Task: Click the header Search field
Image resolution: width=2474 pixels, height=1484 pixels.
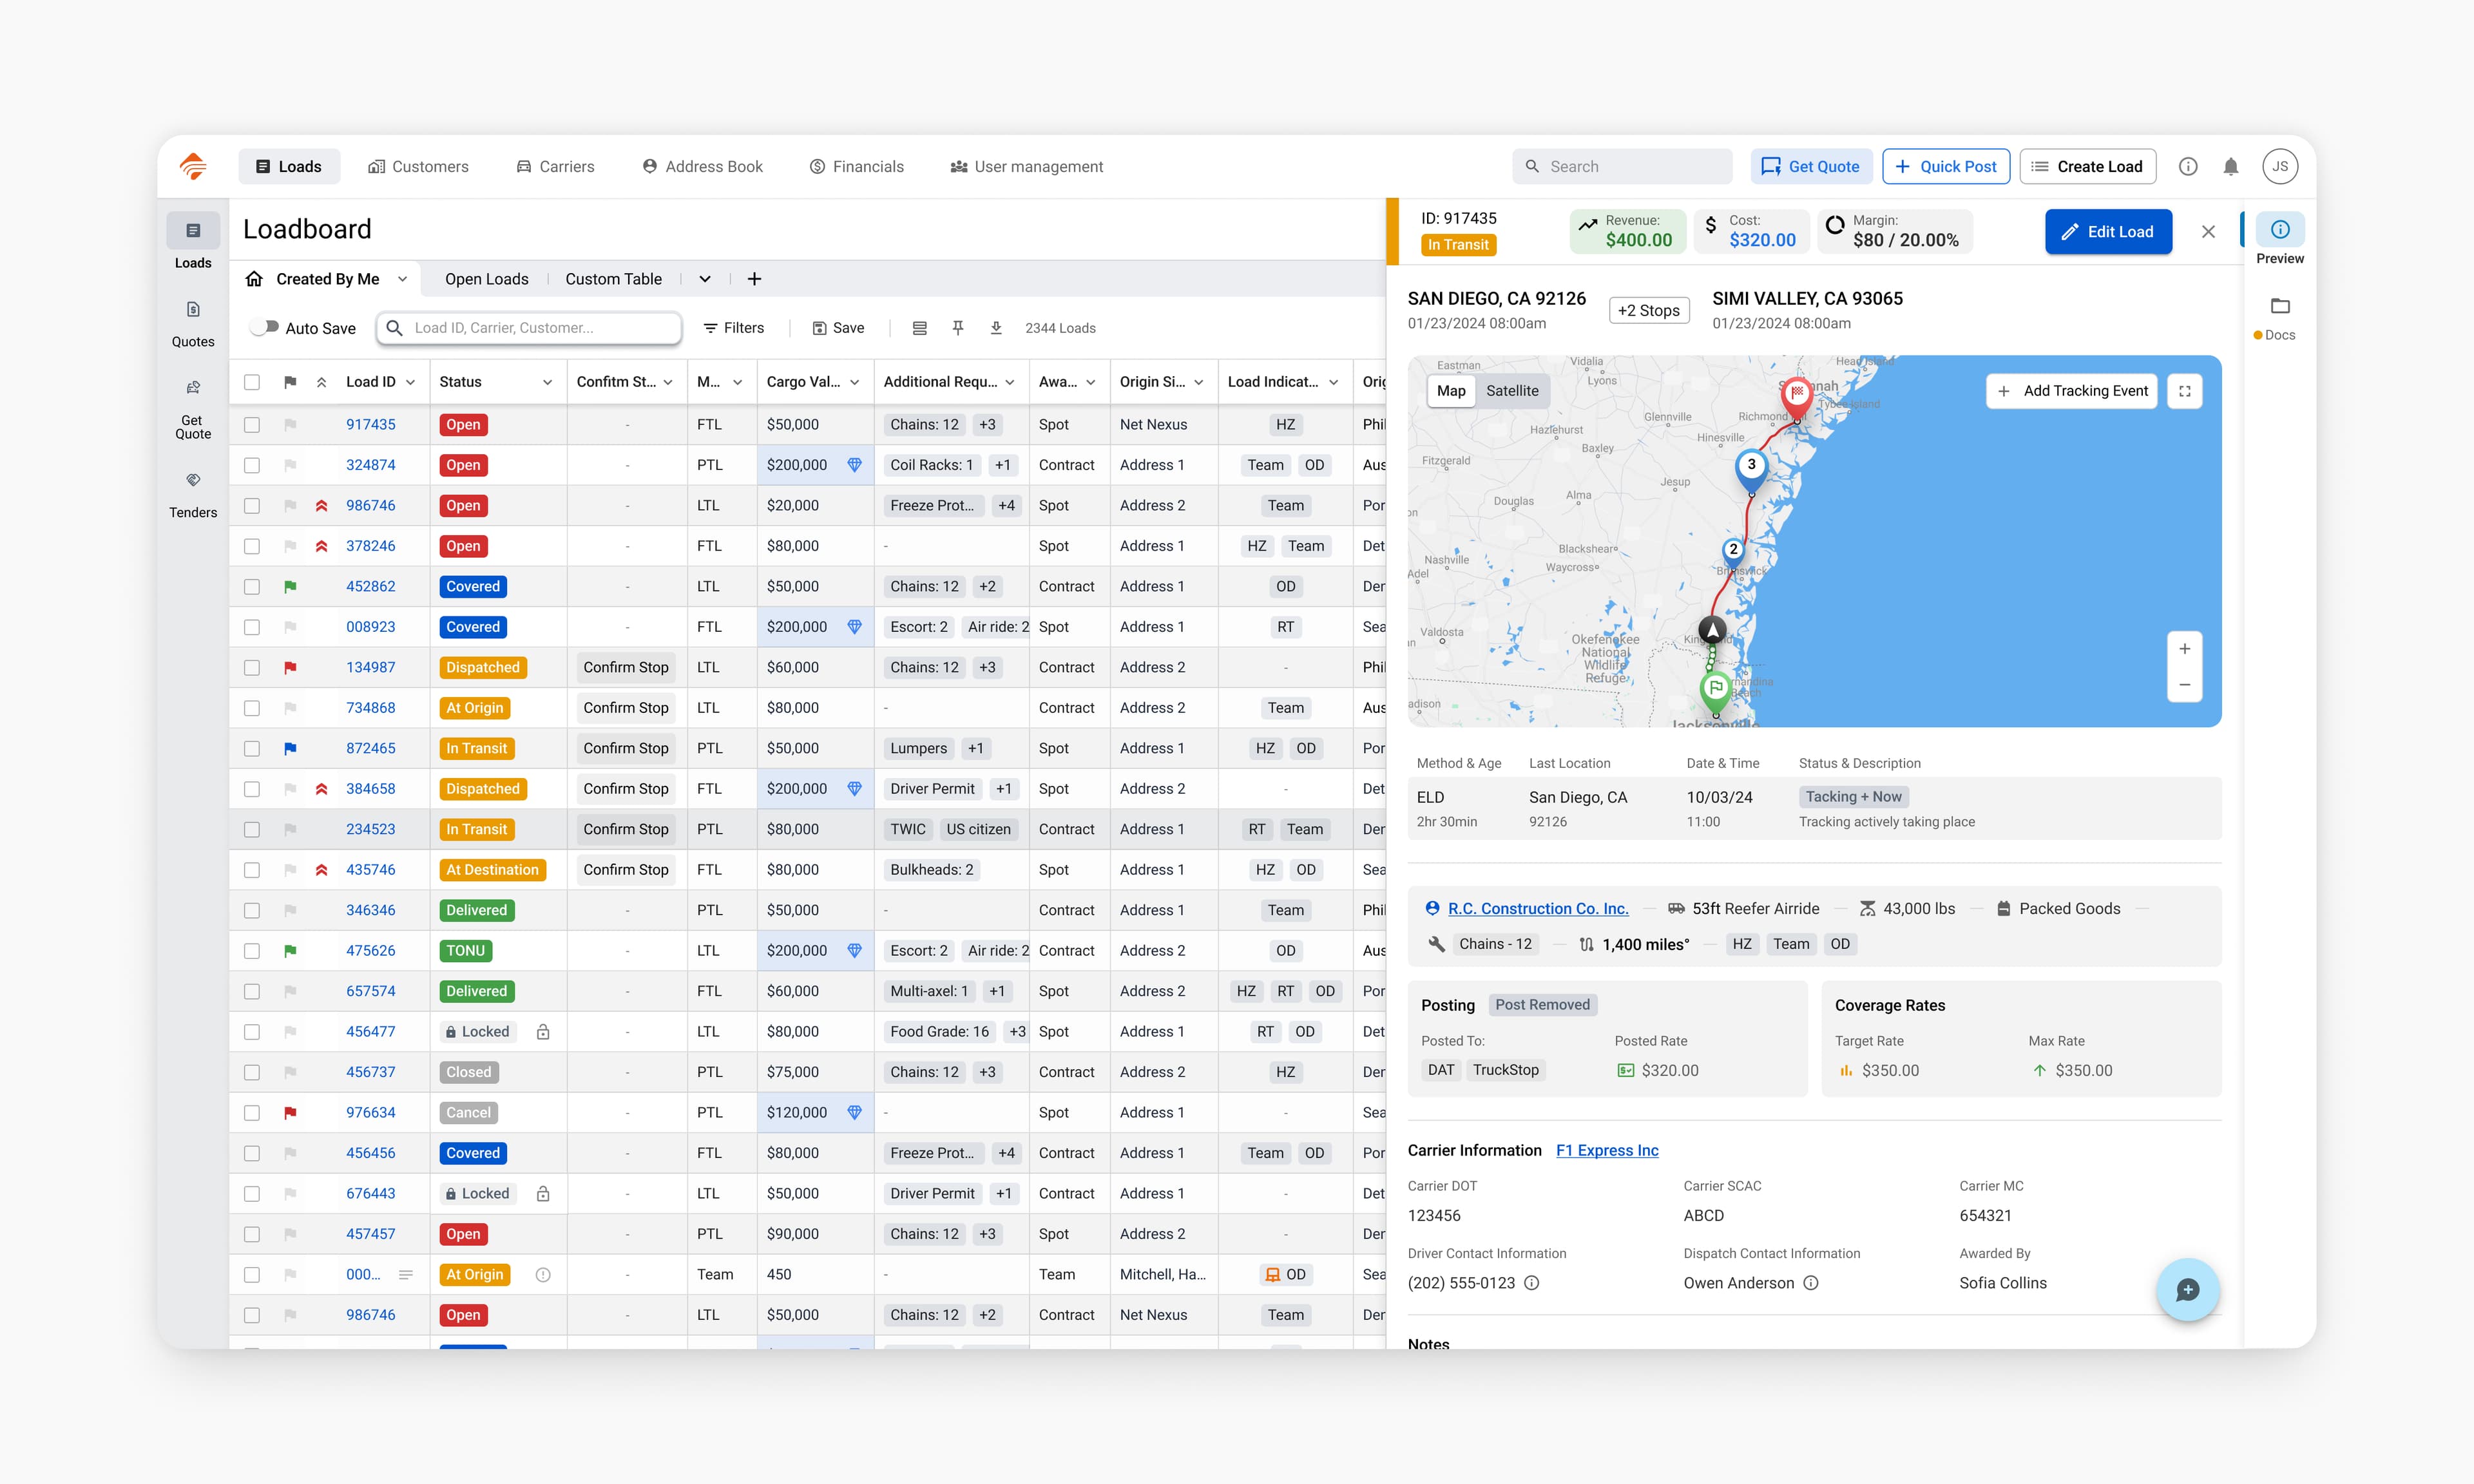Action: (1622, 167)
